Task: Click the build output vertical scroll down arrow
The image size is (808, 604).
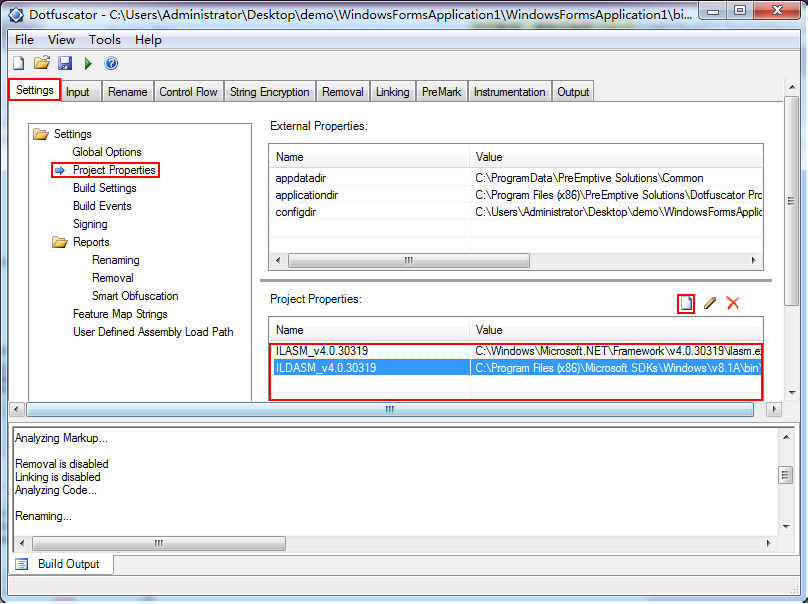Action: click(x=786, y=527)
